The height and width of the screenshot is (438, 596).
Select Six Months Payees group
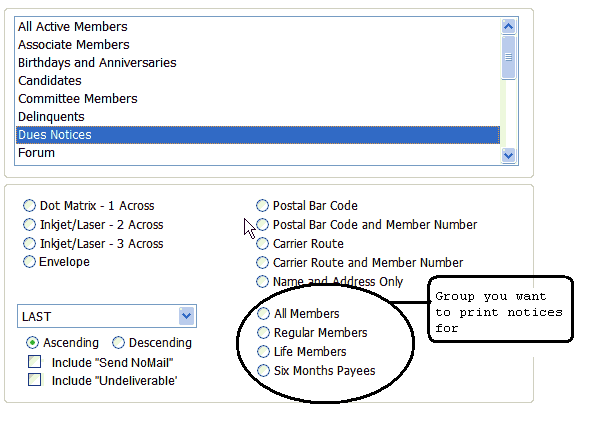coord(263,371)
